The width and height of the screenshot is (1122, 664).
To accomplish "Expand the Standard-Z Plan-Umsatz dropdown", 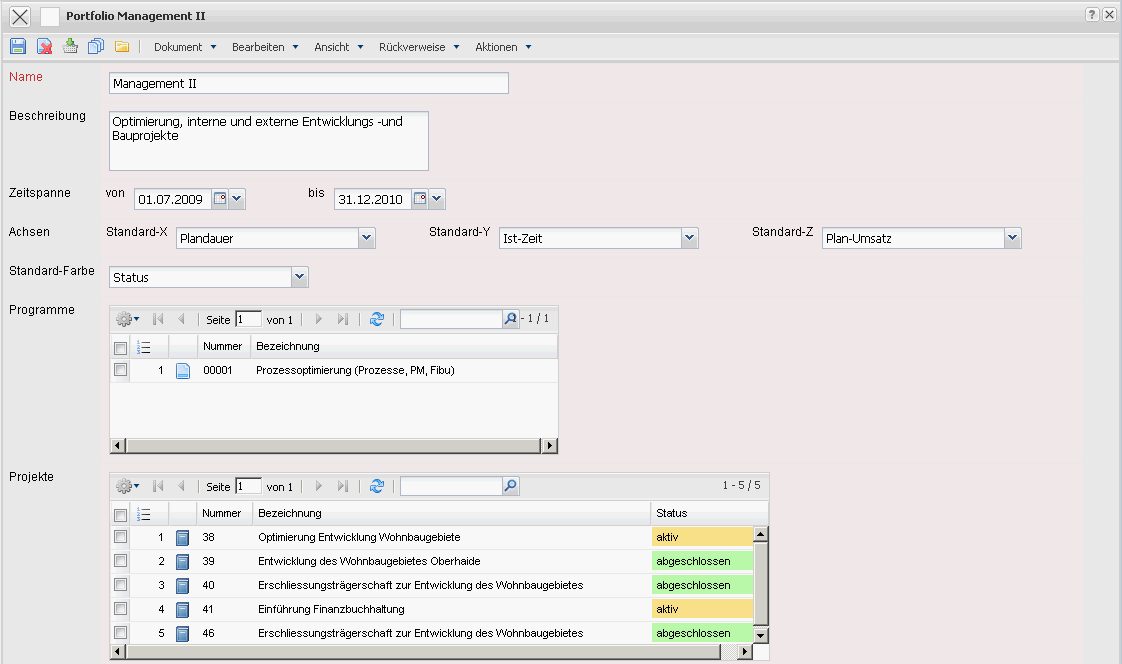I will point(1013,238).
